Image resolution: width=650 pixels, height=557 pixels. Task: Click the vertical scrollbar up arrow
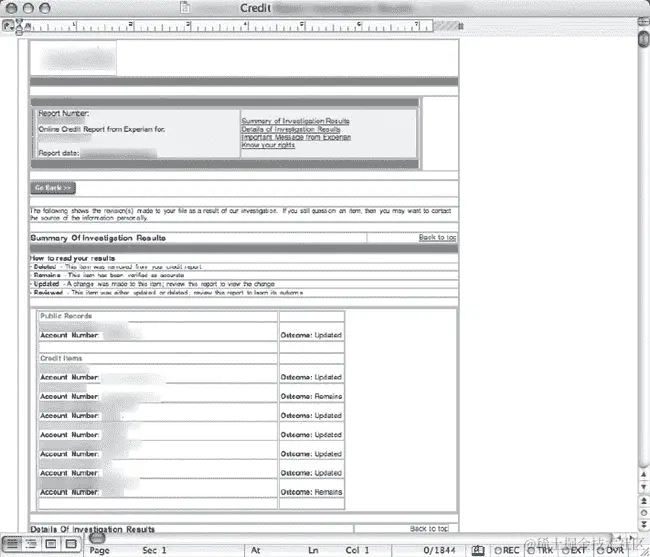pos(643,475)
